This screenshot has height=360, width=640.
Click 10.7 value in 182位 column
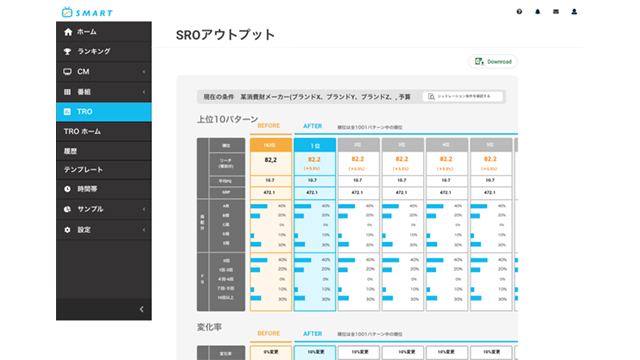tap(270, 180)
